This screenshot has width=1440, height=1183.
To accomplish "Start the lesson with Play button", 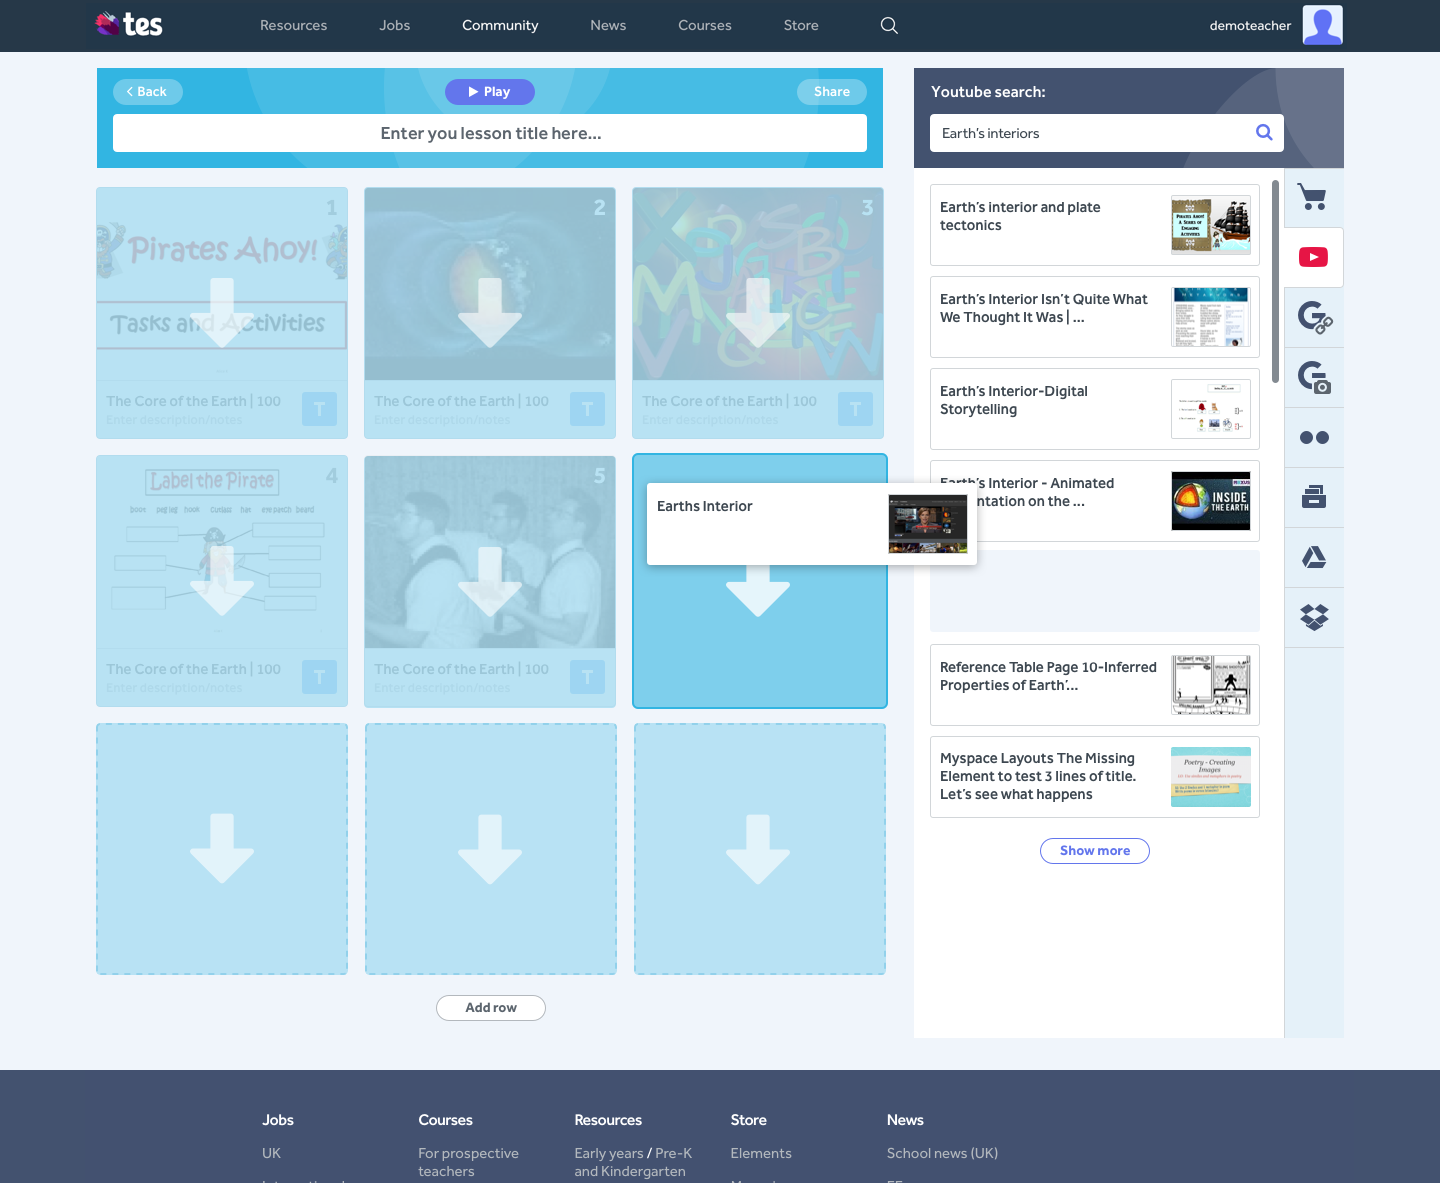I will (490, 92).
